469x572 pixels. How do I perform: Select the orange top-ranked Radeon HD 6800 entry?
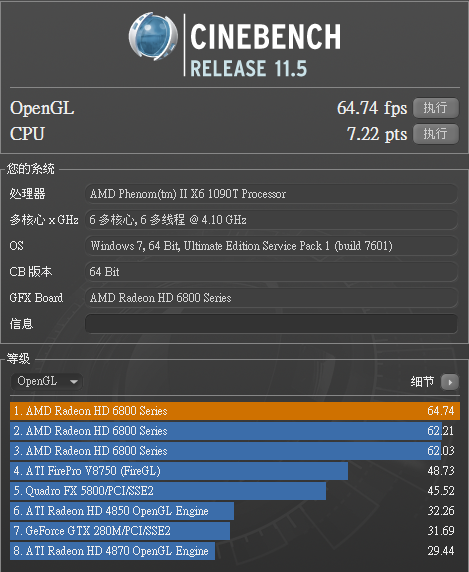(235, 411)
